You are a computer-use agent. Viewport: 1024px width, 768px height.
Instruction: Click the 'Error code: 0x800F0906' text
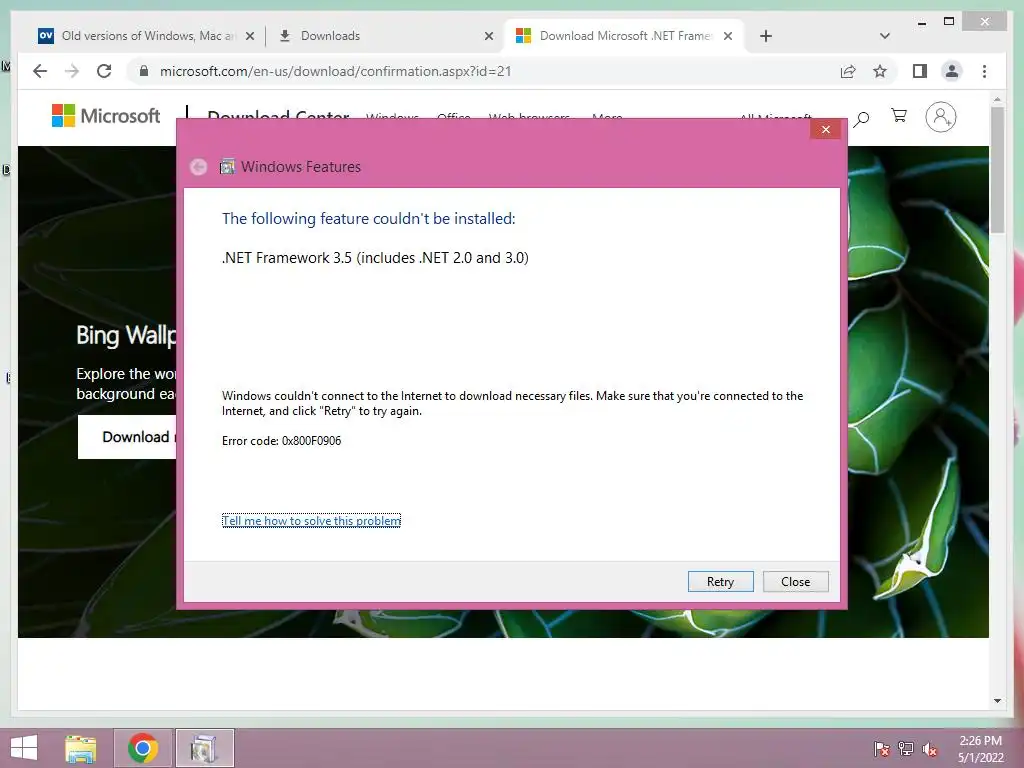(x=281, y=441)
